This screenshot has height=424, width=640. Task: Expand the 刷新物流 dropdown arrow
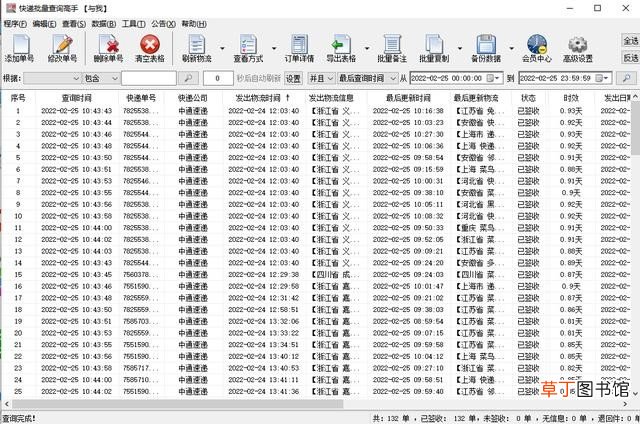coord(222,48)
